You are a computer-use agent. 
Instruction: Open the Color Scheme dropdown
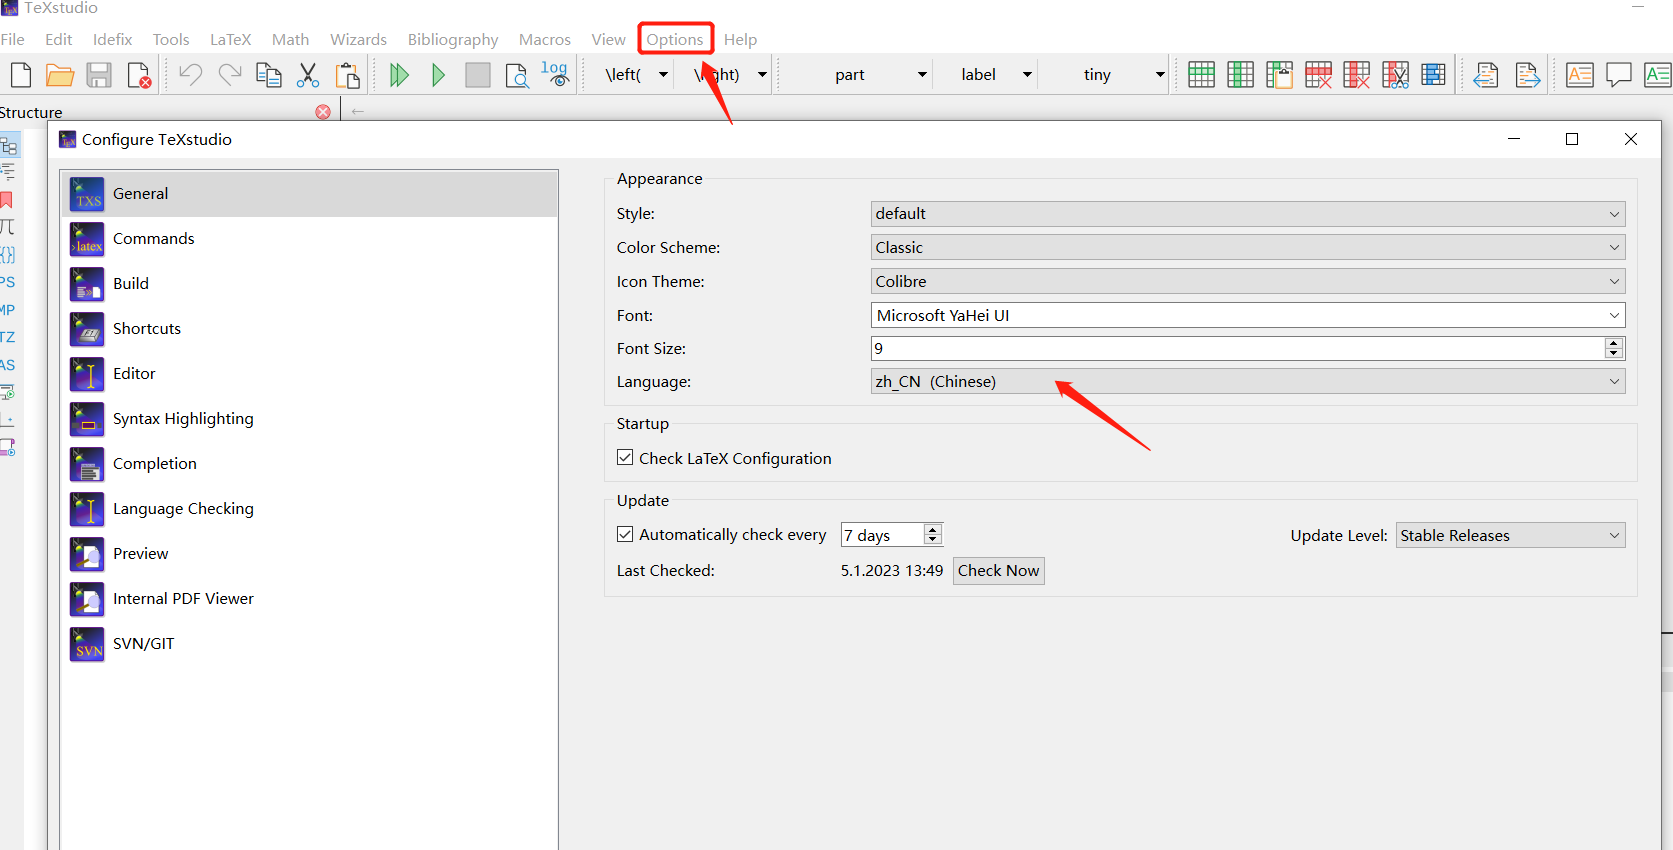pyautogui.click(x=1248, y=248)
